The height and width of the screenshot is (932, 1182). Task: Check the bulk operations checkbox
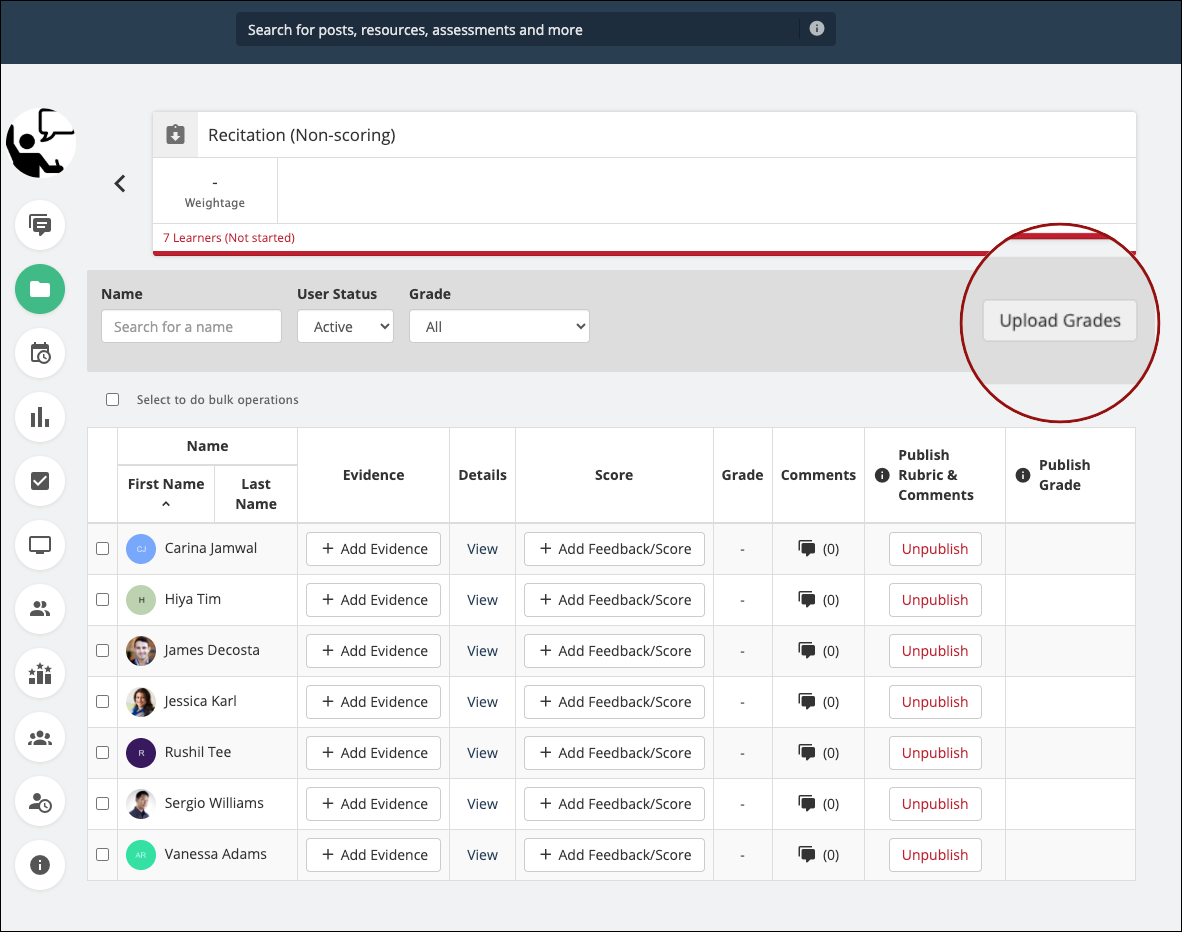[113, 400]
